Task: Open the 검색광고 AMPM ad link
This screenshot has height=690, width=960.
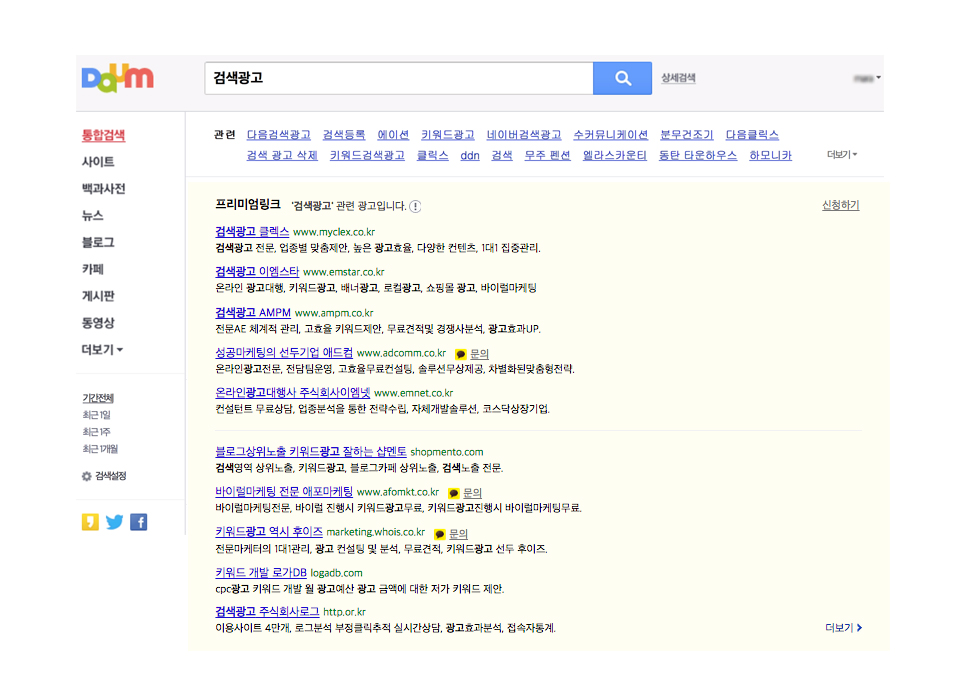Action: [253, 312]
